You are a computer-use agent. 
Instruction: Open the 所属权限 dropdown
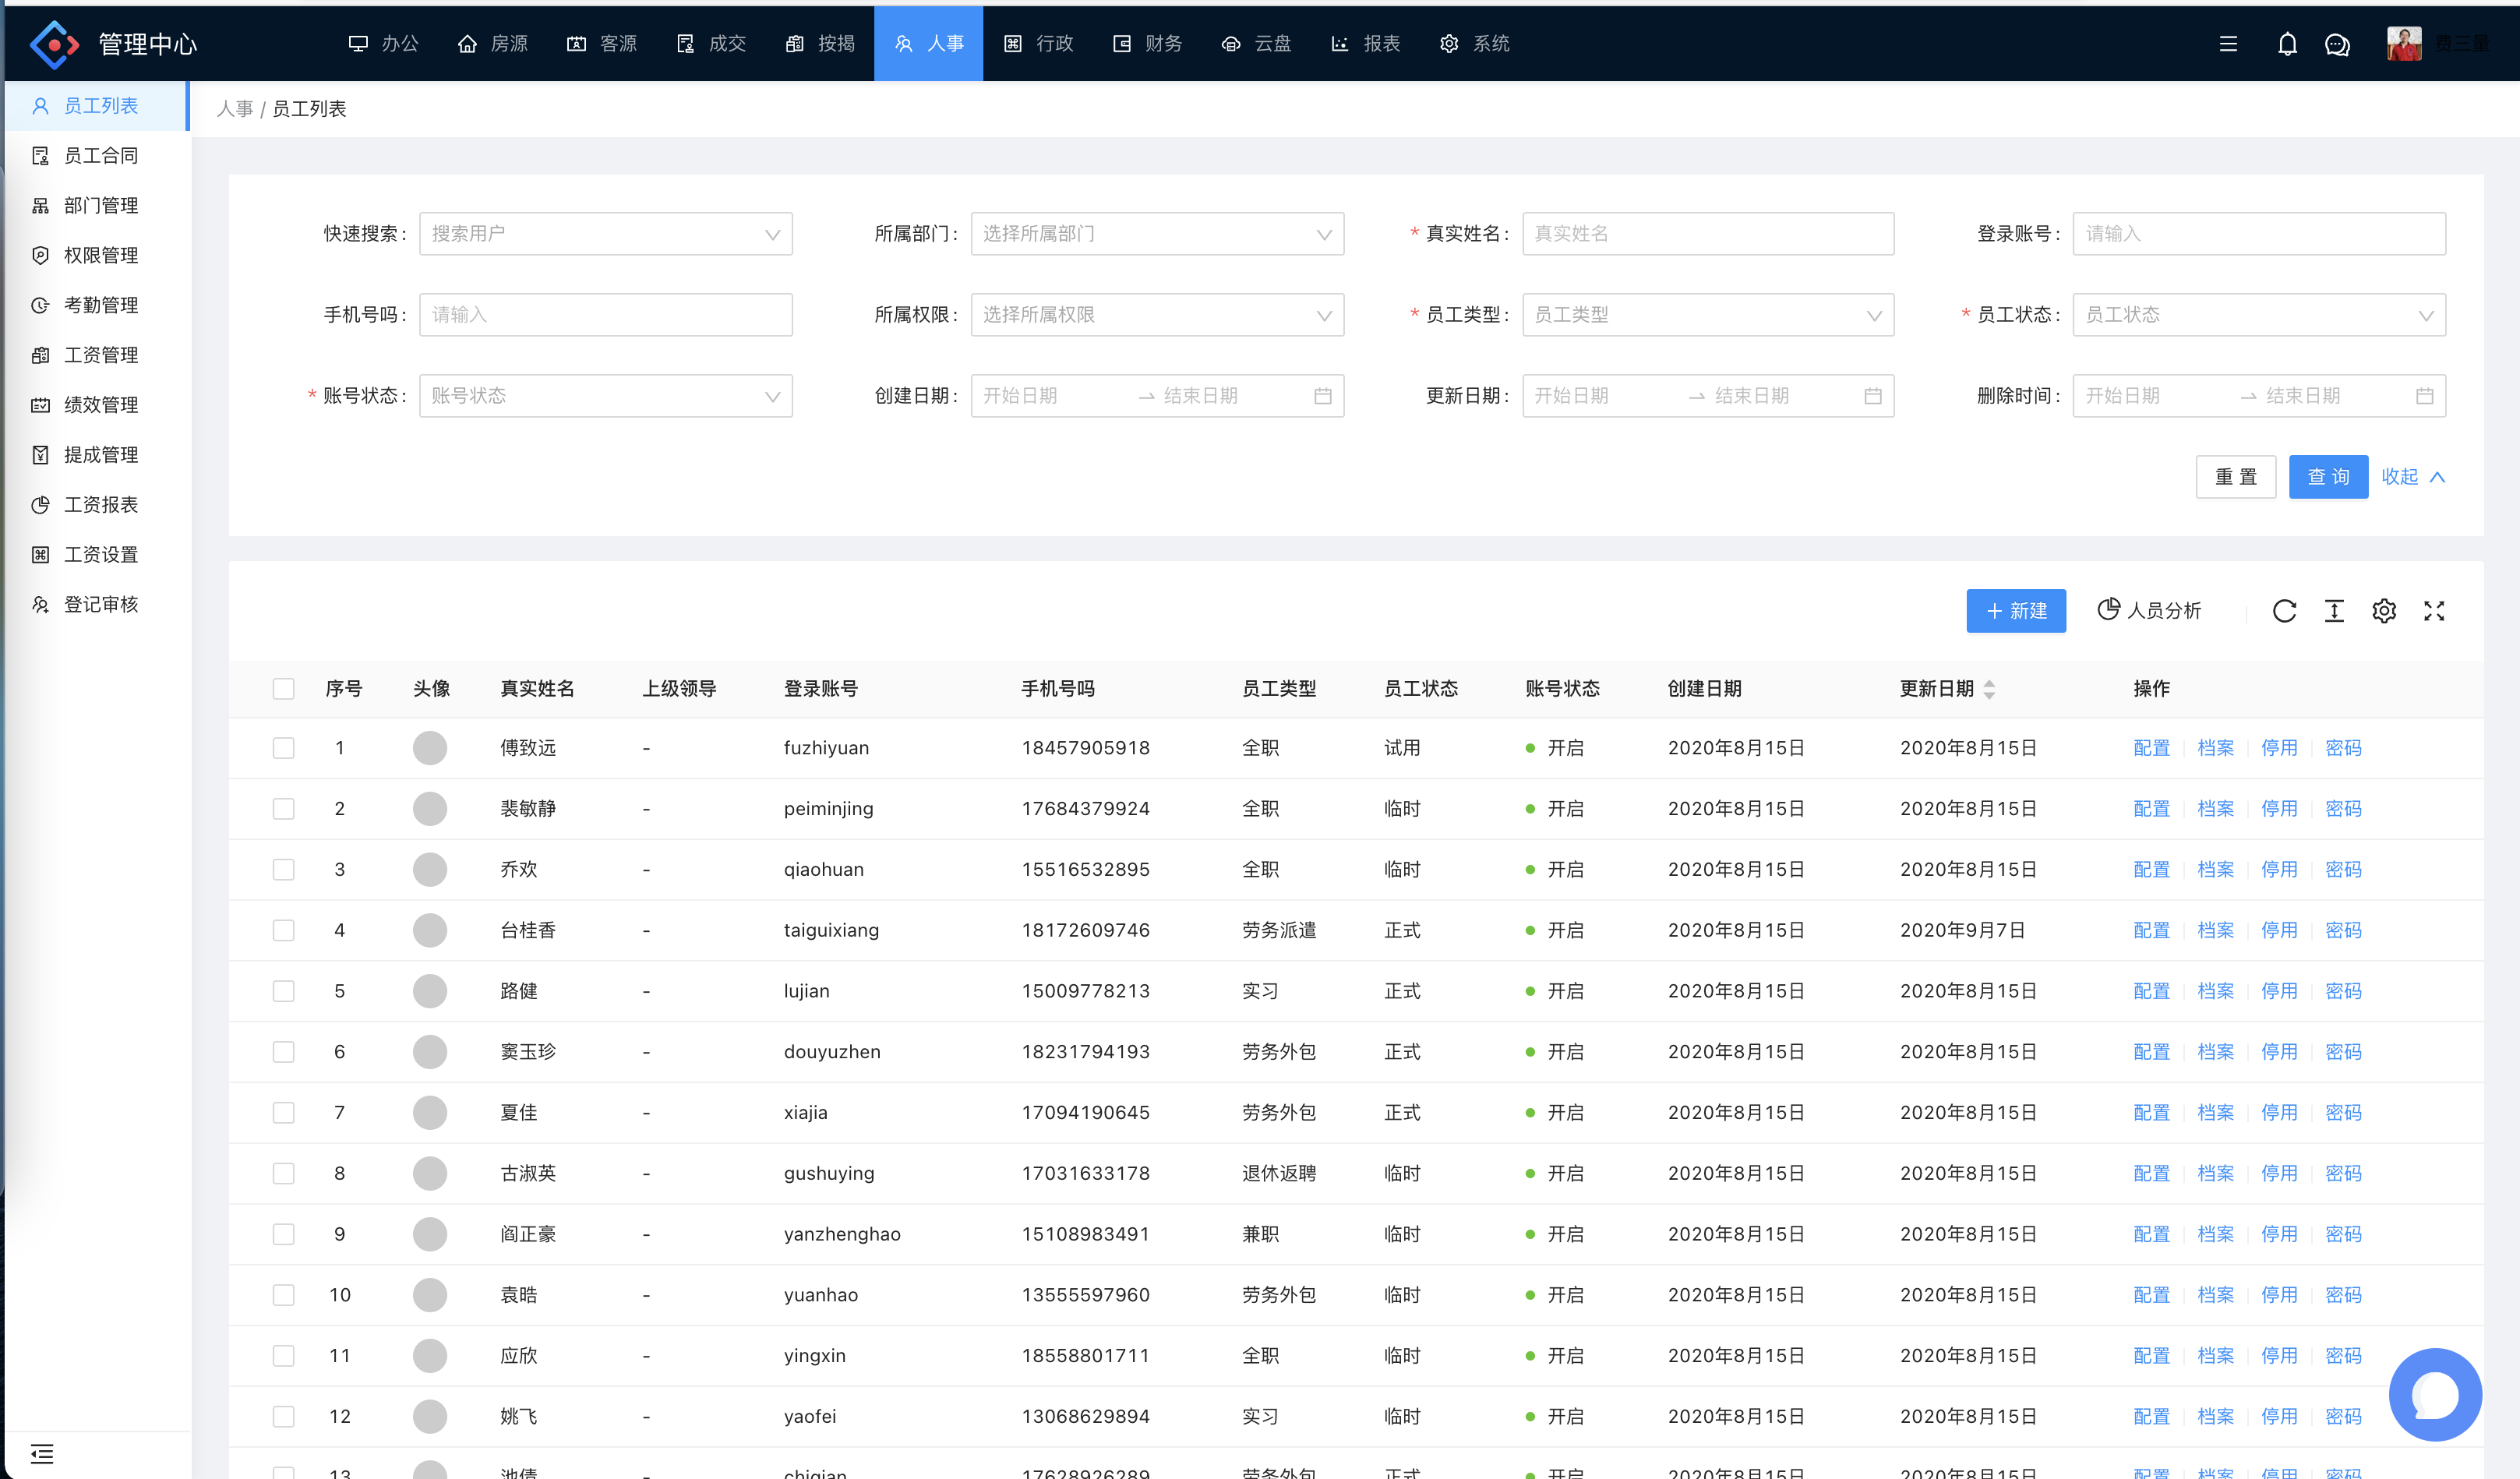tap(1157, 315)
